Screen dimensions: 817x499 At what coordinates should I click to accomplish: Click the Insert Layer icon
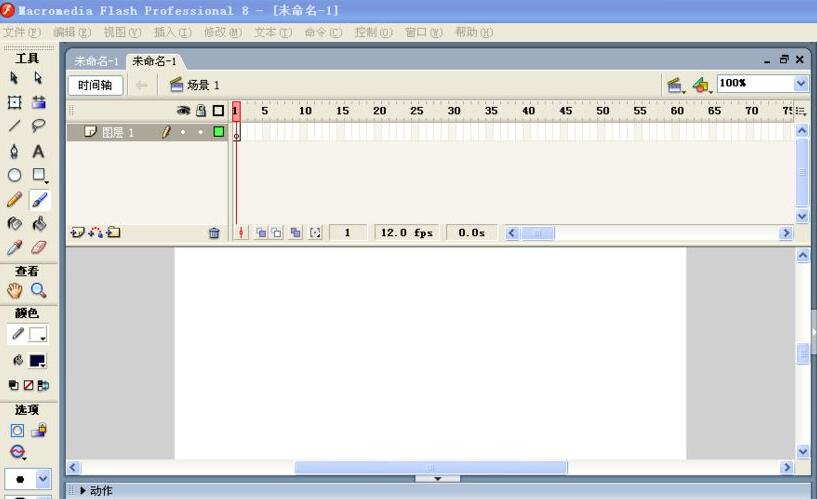point(77,232)
